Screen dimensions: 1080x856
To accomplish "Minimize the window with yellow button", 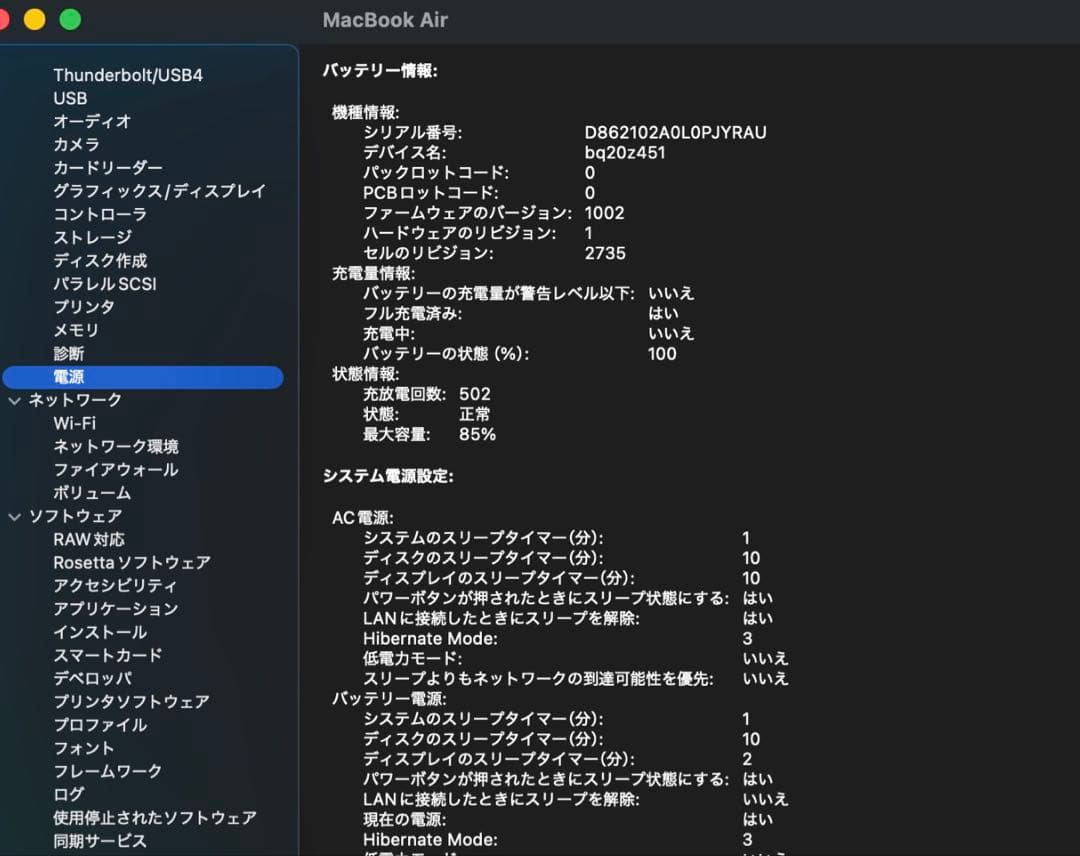I will pyautogui.click(x=34, y=19).
